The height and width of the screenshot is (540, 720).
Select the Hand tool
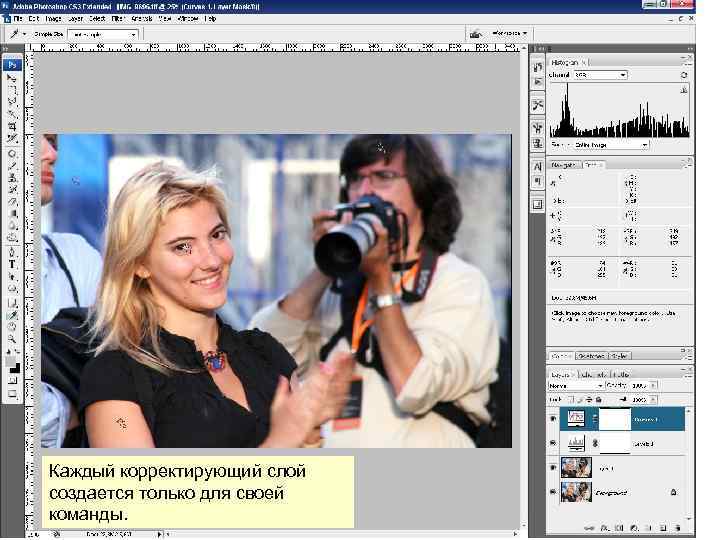tap(12, 327)
